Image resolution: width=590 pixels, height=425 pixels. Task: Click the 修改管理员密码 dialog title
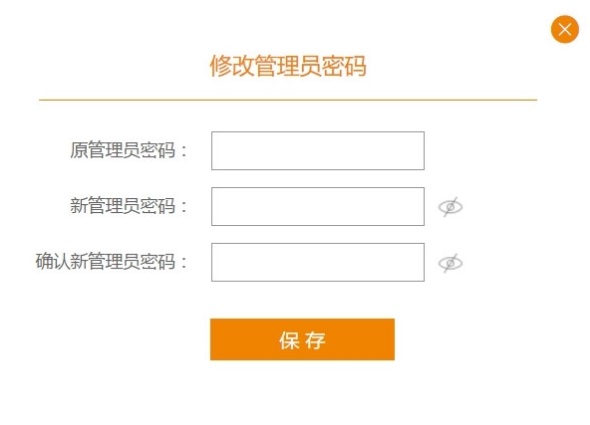[288, 66]
